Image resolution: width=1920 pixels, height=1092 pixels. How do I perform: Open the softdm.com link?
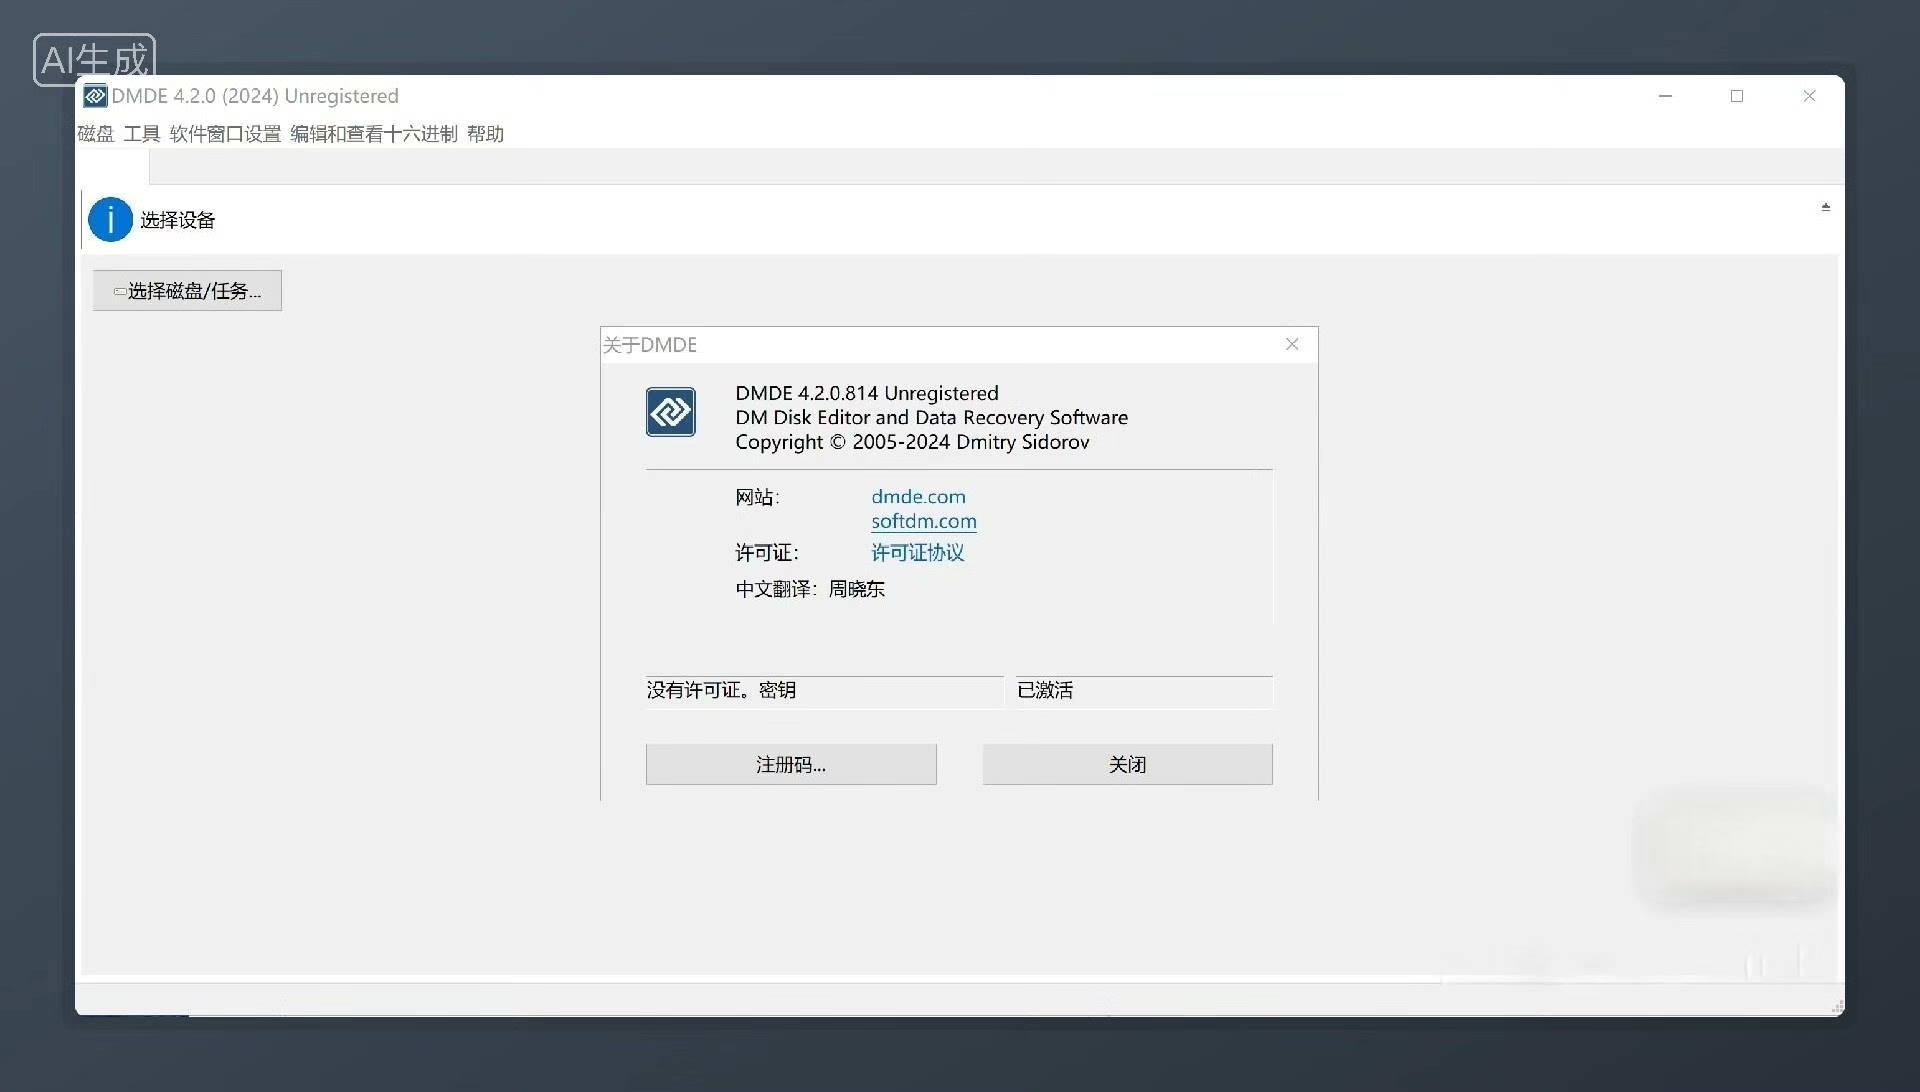(923, 521)
